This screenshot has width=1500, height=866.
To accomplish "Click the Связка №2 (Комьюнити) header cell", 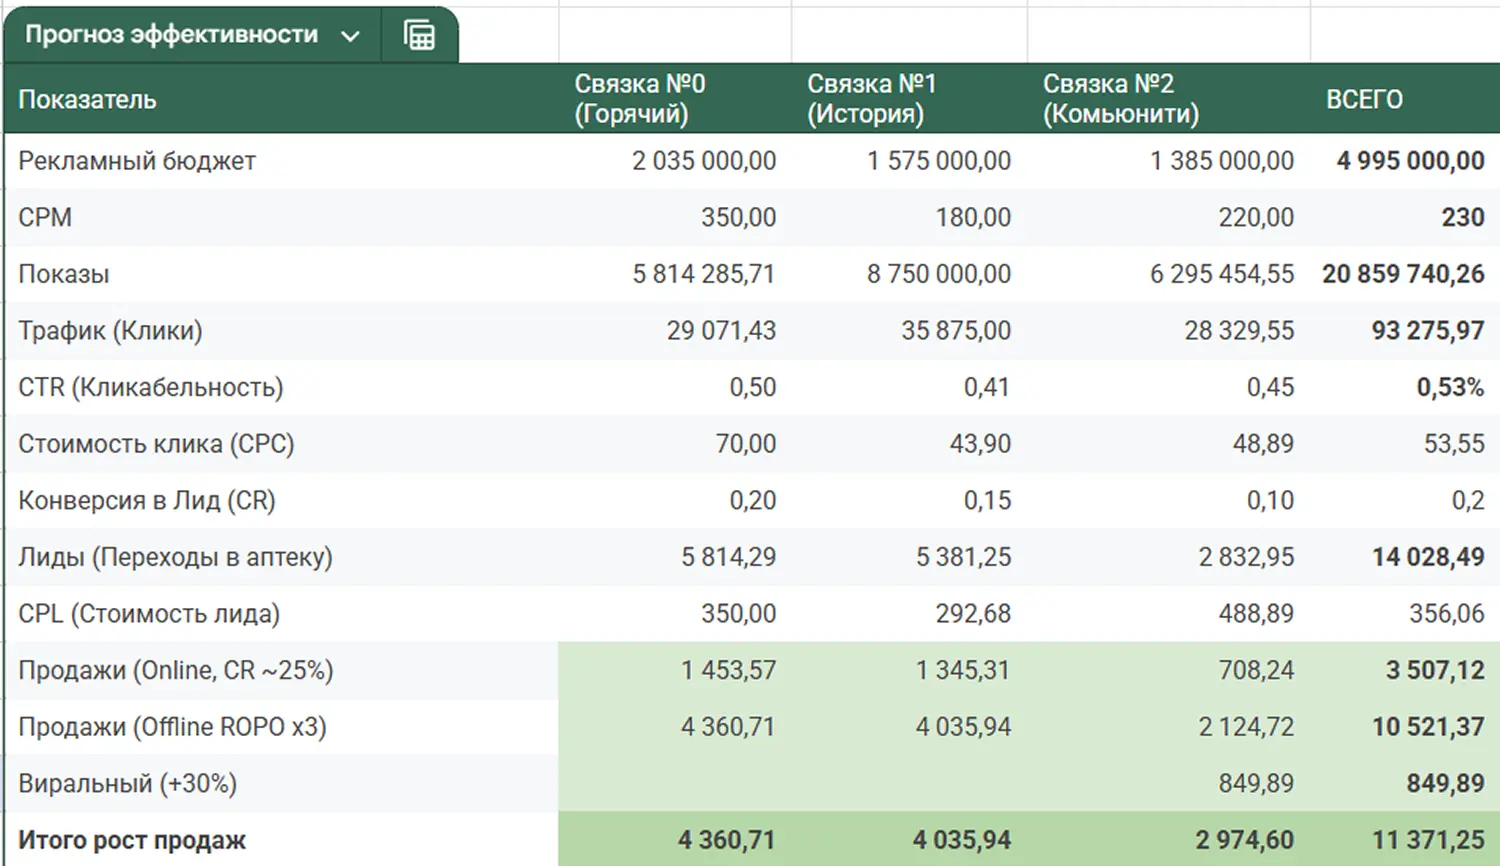I will coord(1120,99).
